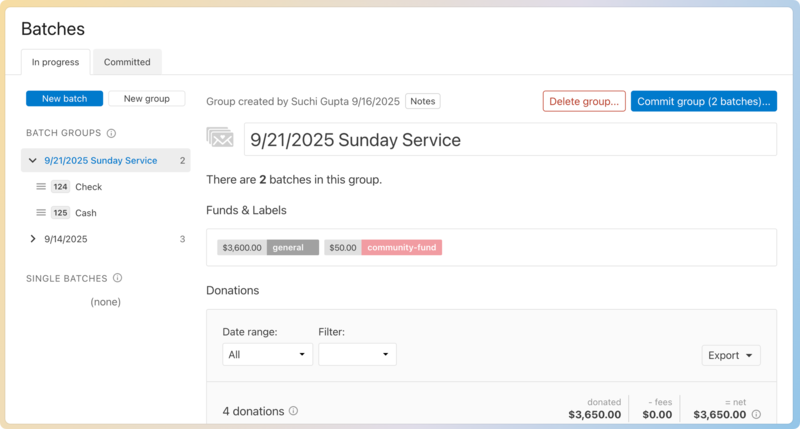Click the info icon beside Single Batches

pyautogui.click(x=117, y=278)
